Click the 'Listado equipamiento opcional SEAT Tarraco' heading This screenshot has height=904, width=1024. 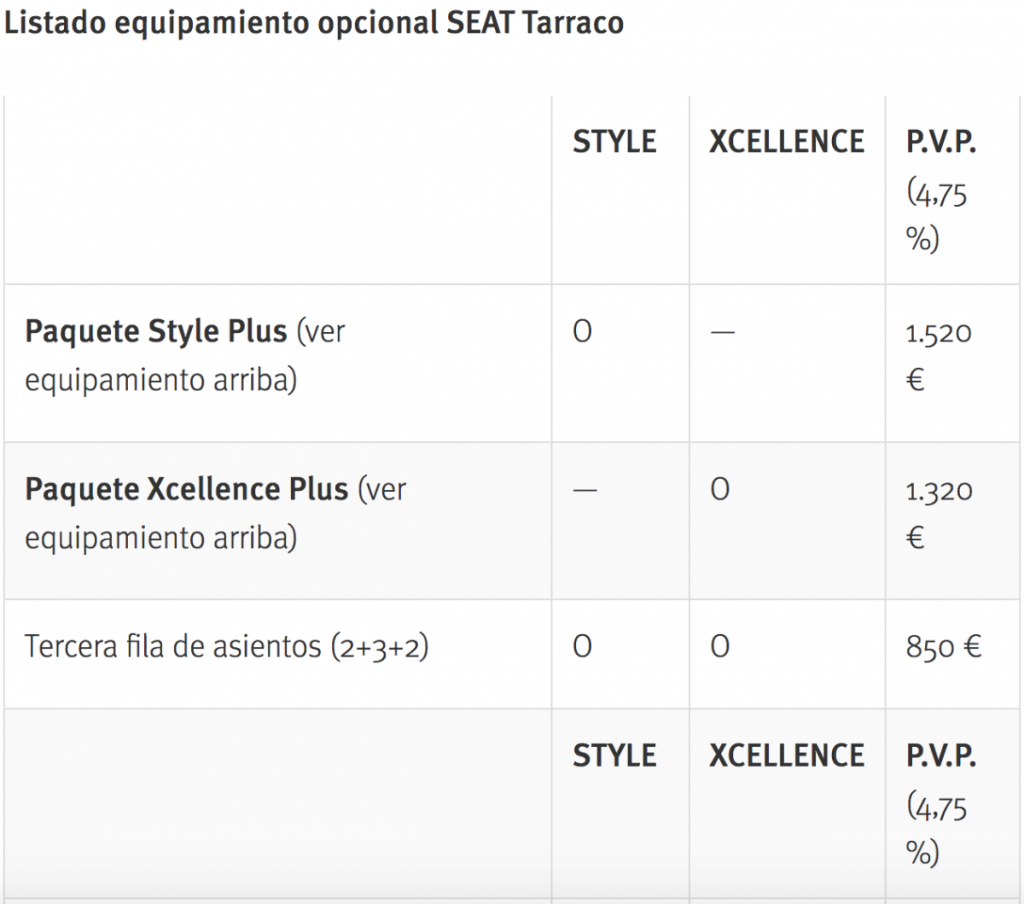[x=314, y=23]
